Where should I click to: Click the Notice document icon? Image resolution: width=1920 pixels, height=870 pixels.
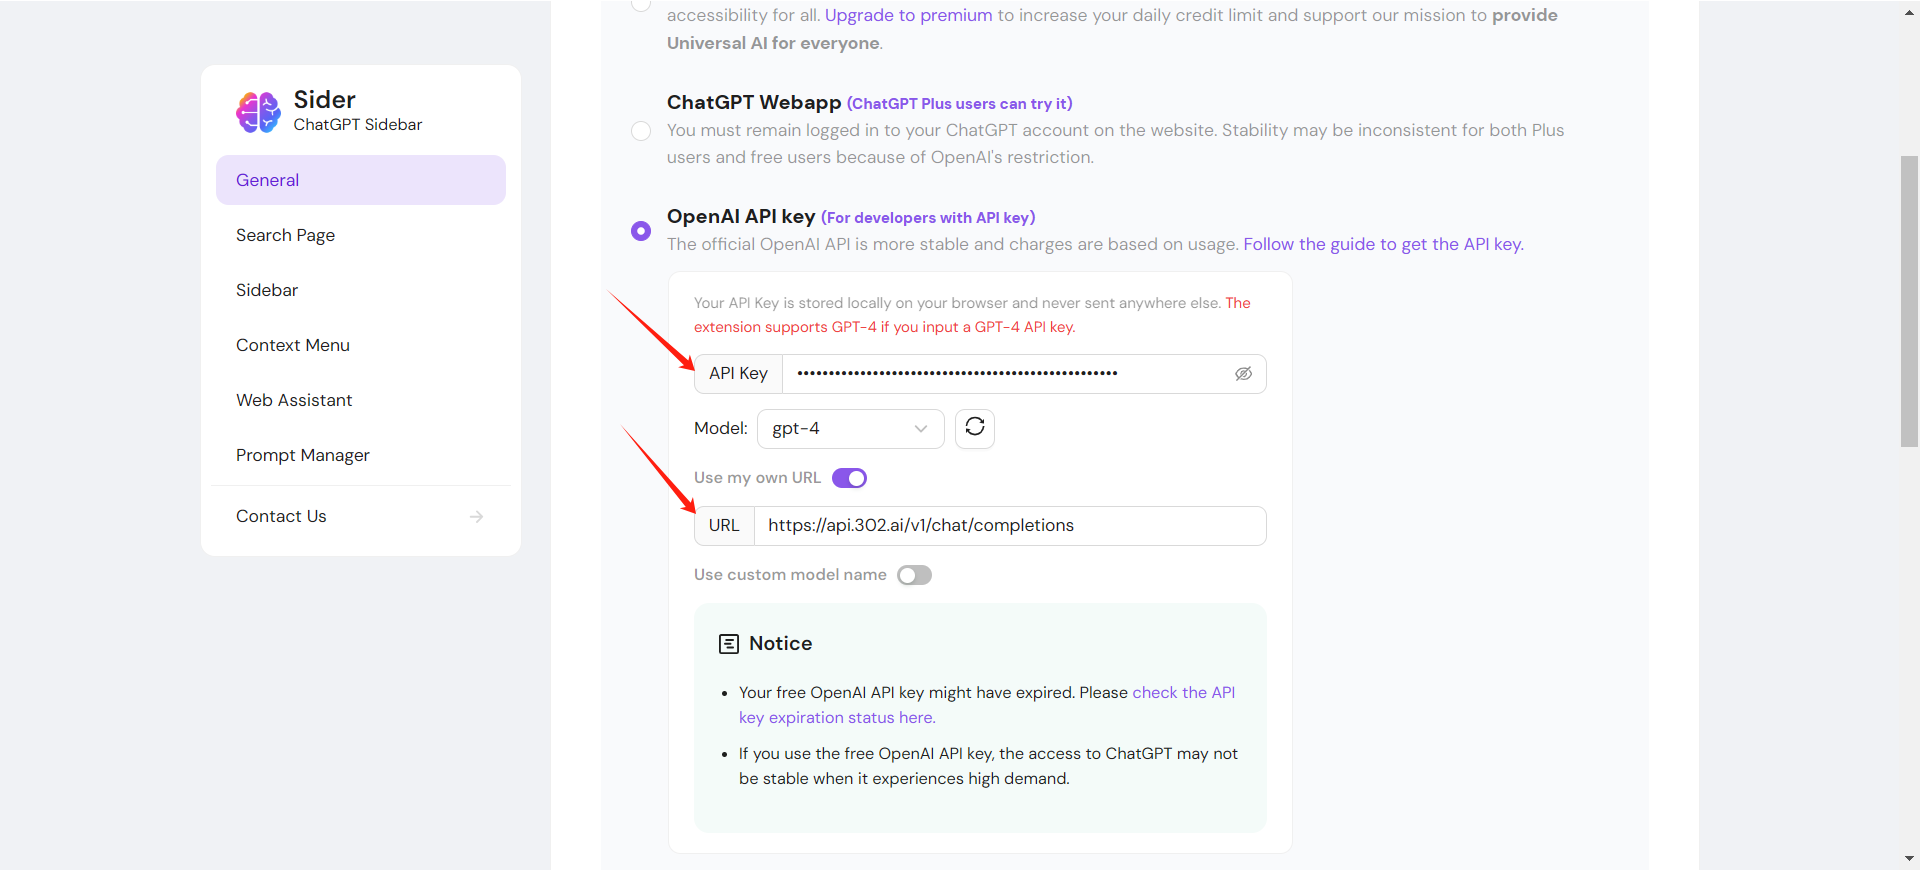pos(728,643)
